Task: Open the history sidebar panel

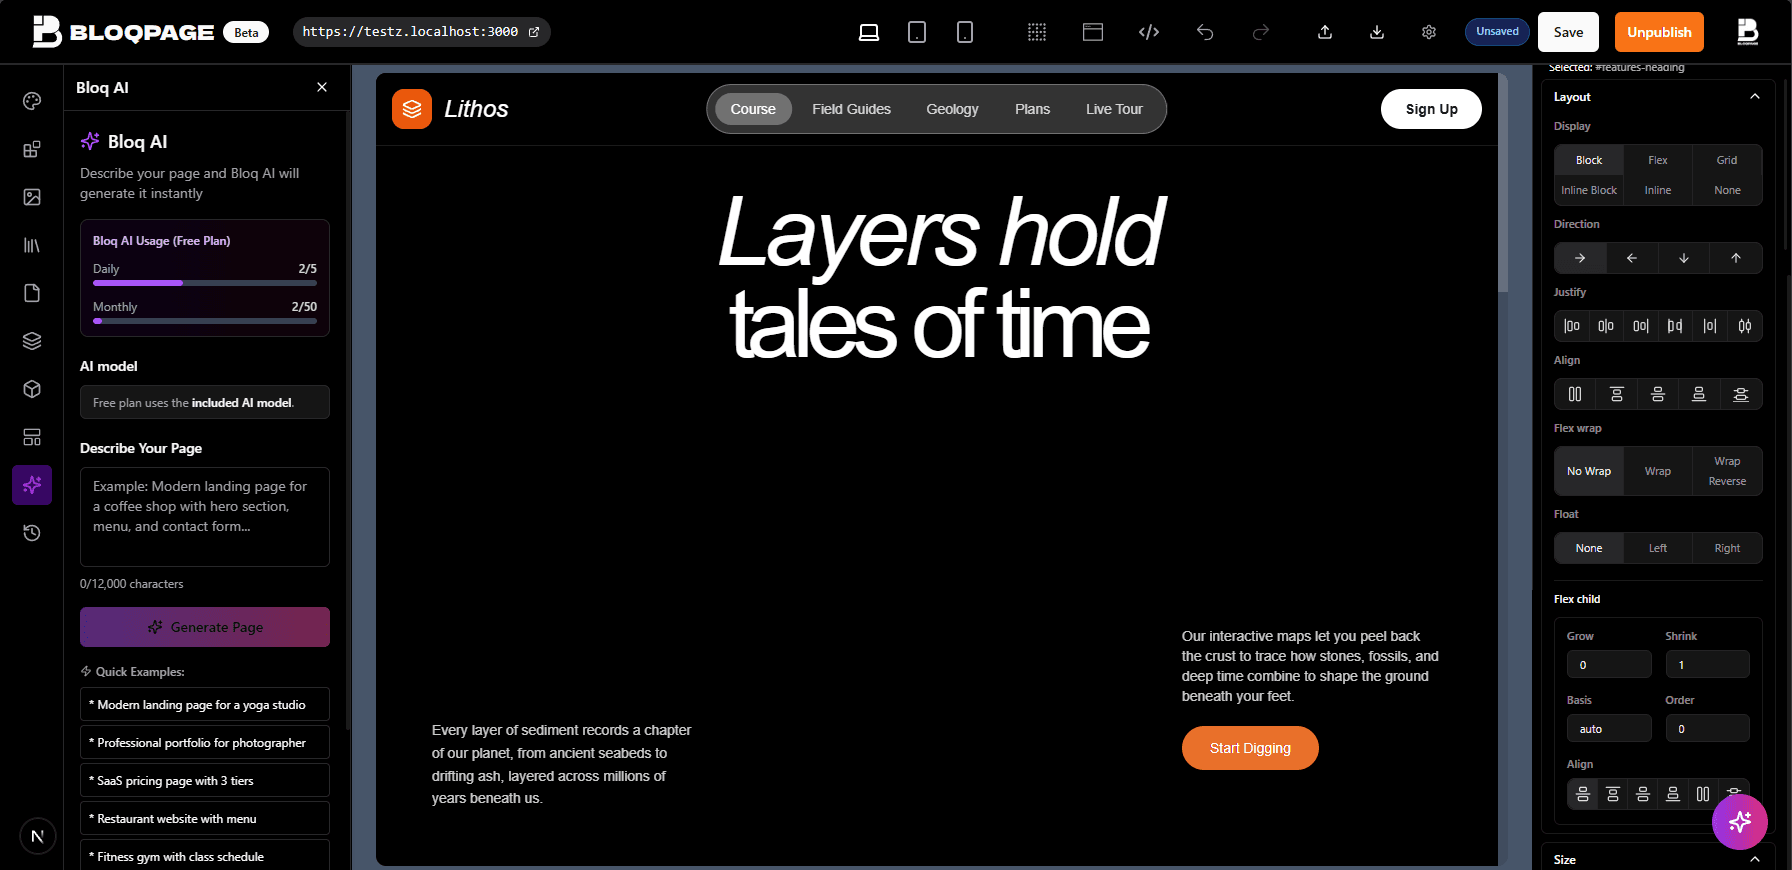Action: click(x=32, y=533)
